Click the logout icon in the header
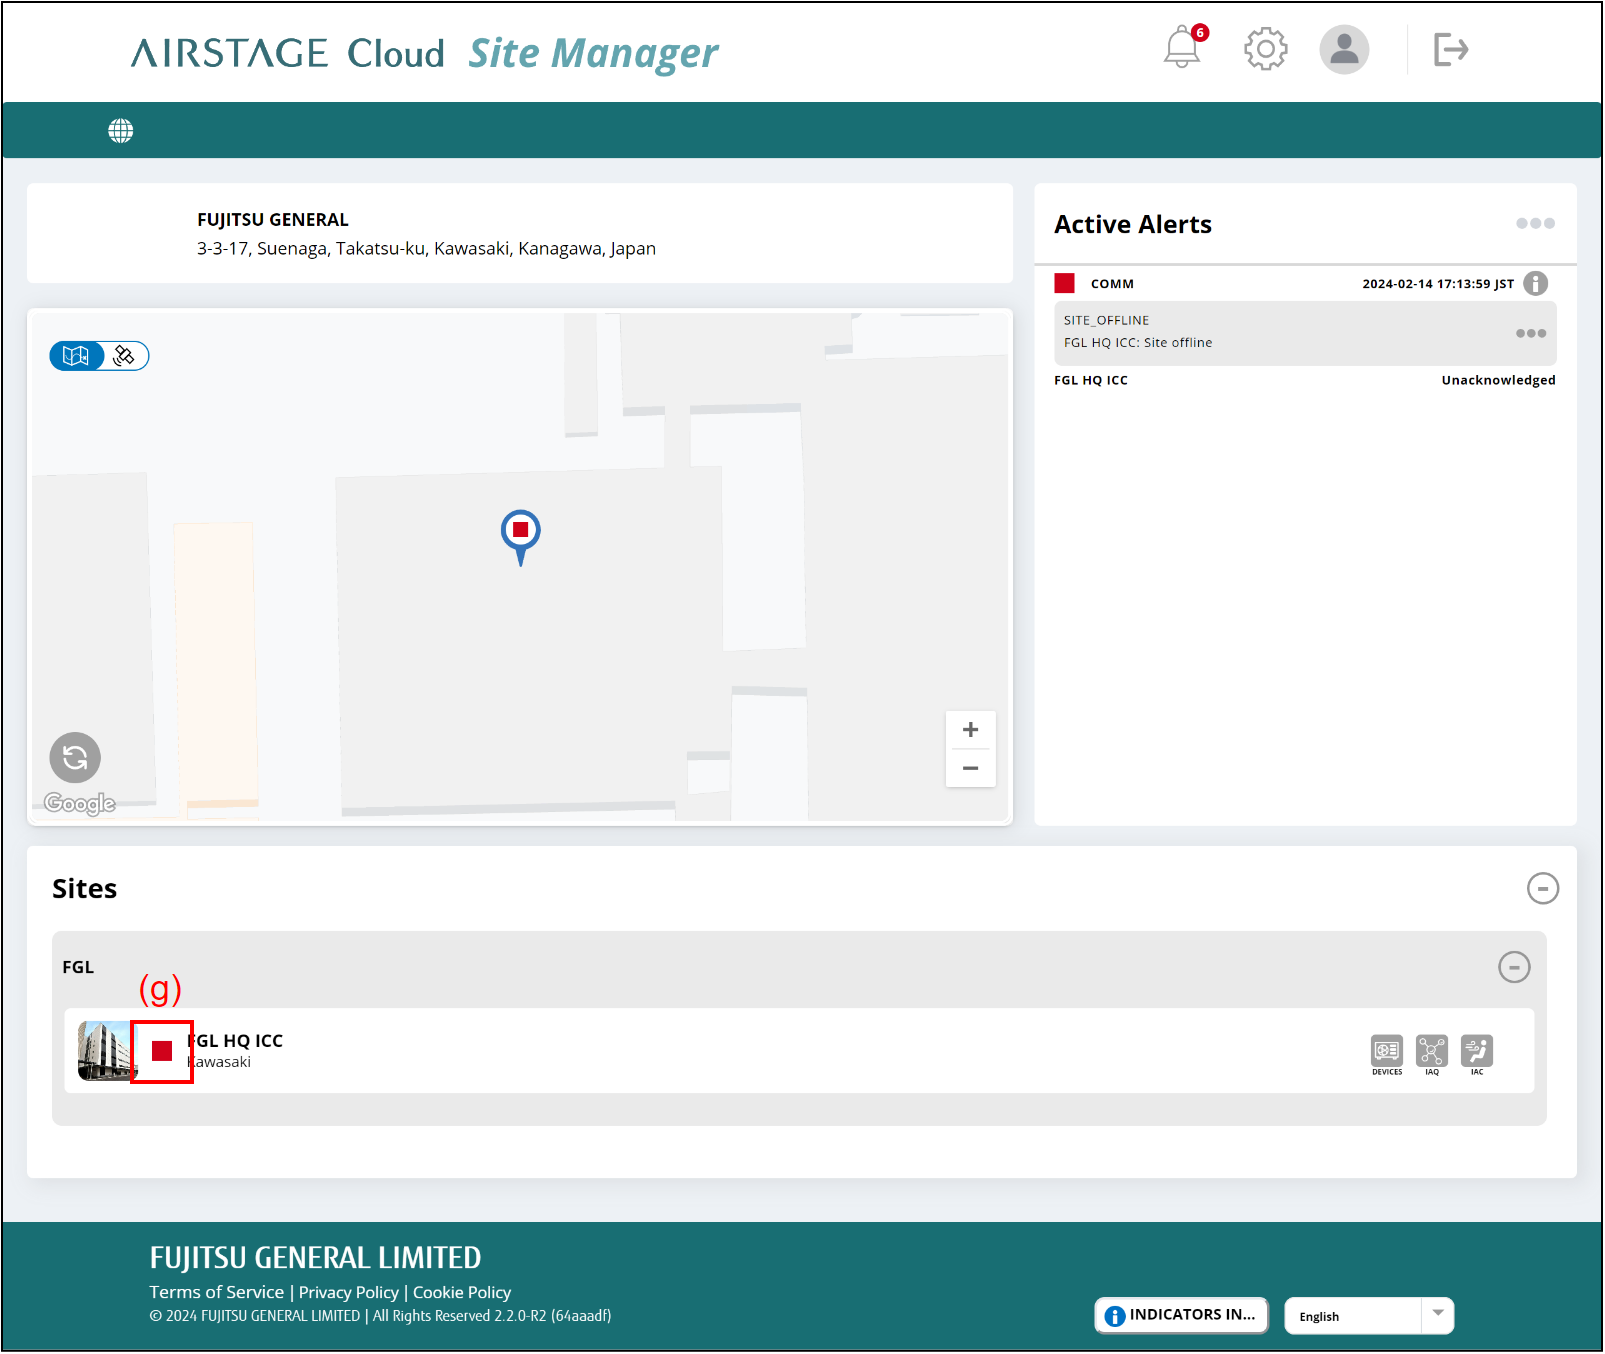 [x=1449, y=49]
